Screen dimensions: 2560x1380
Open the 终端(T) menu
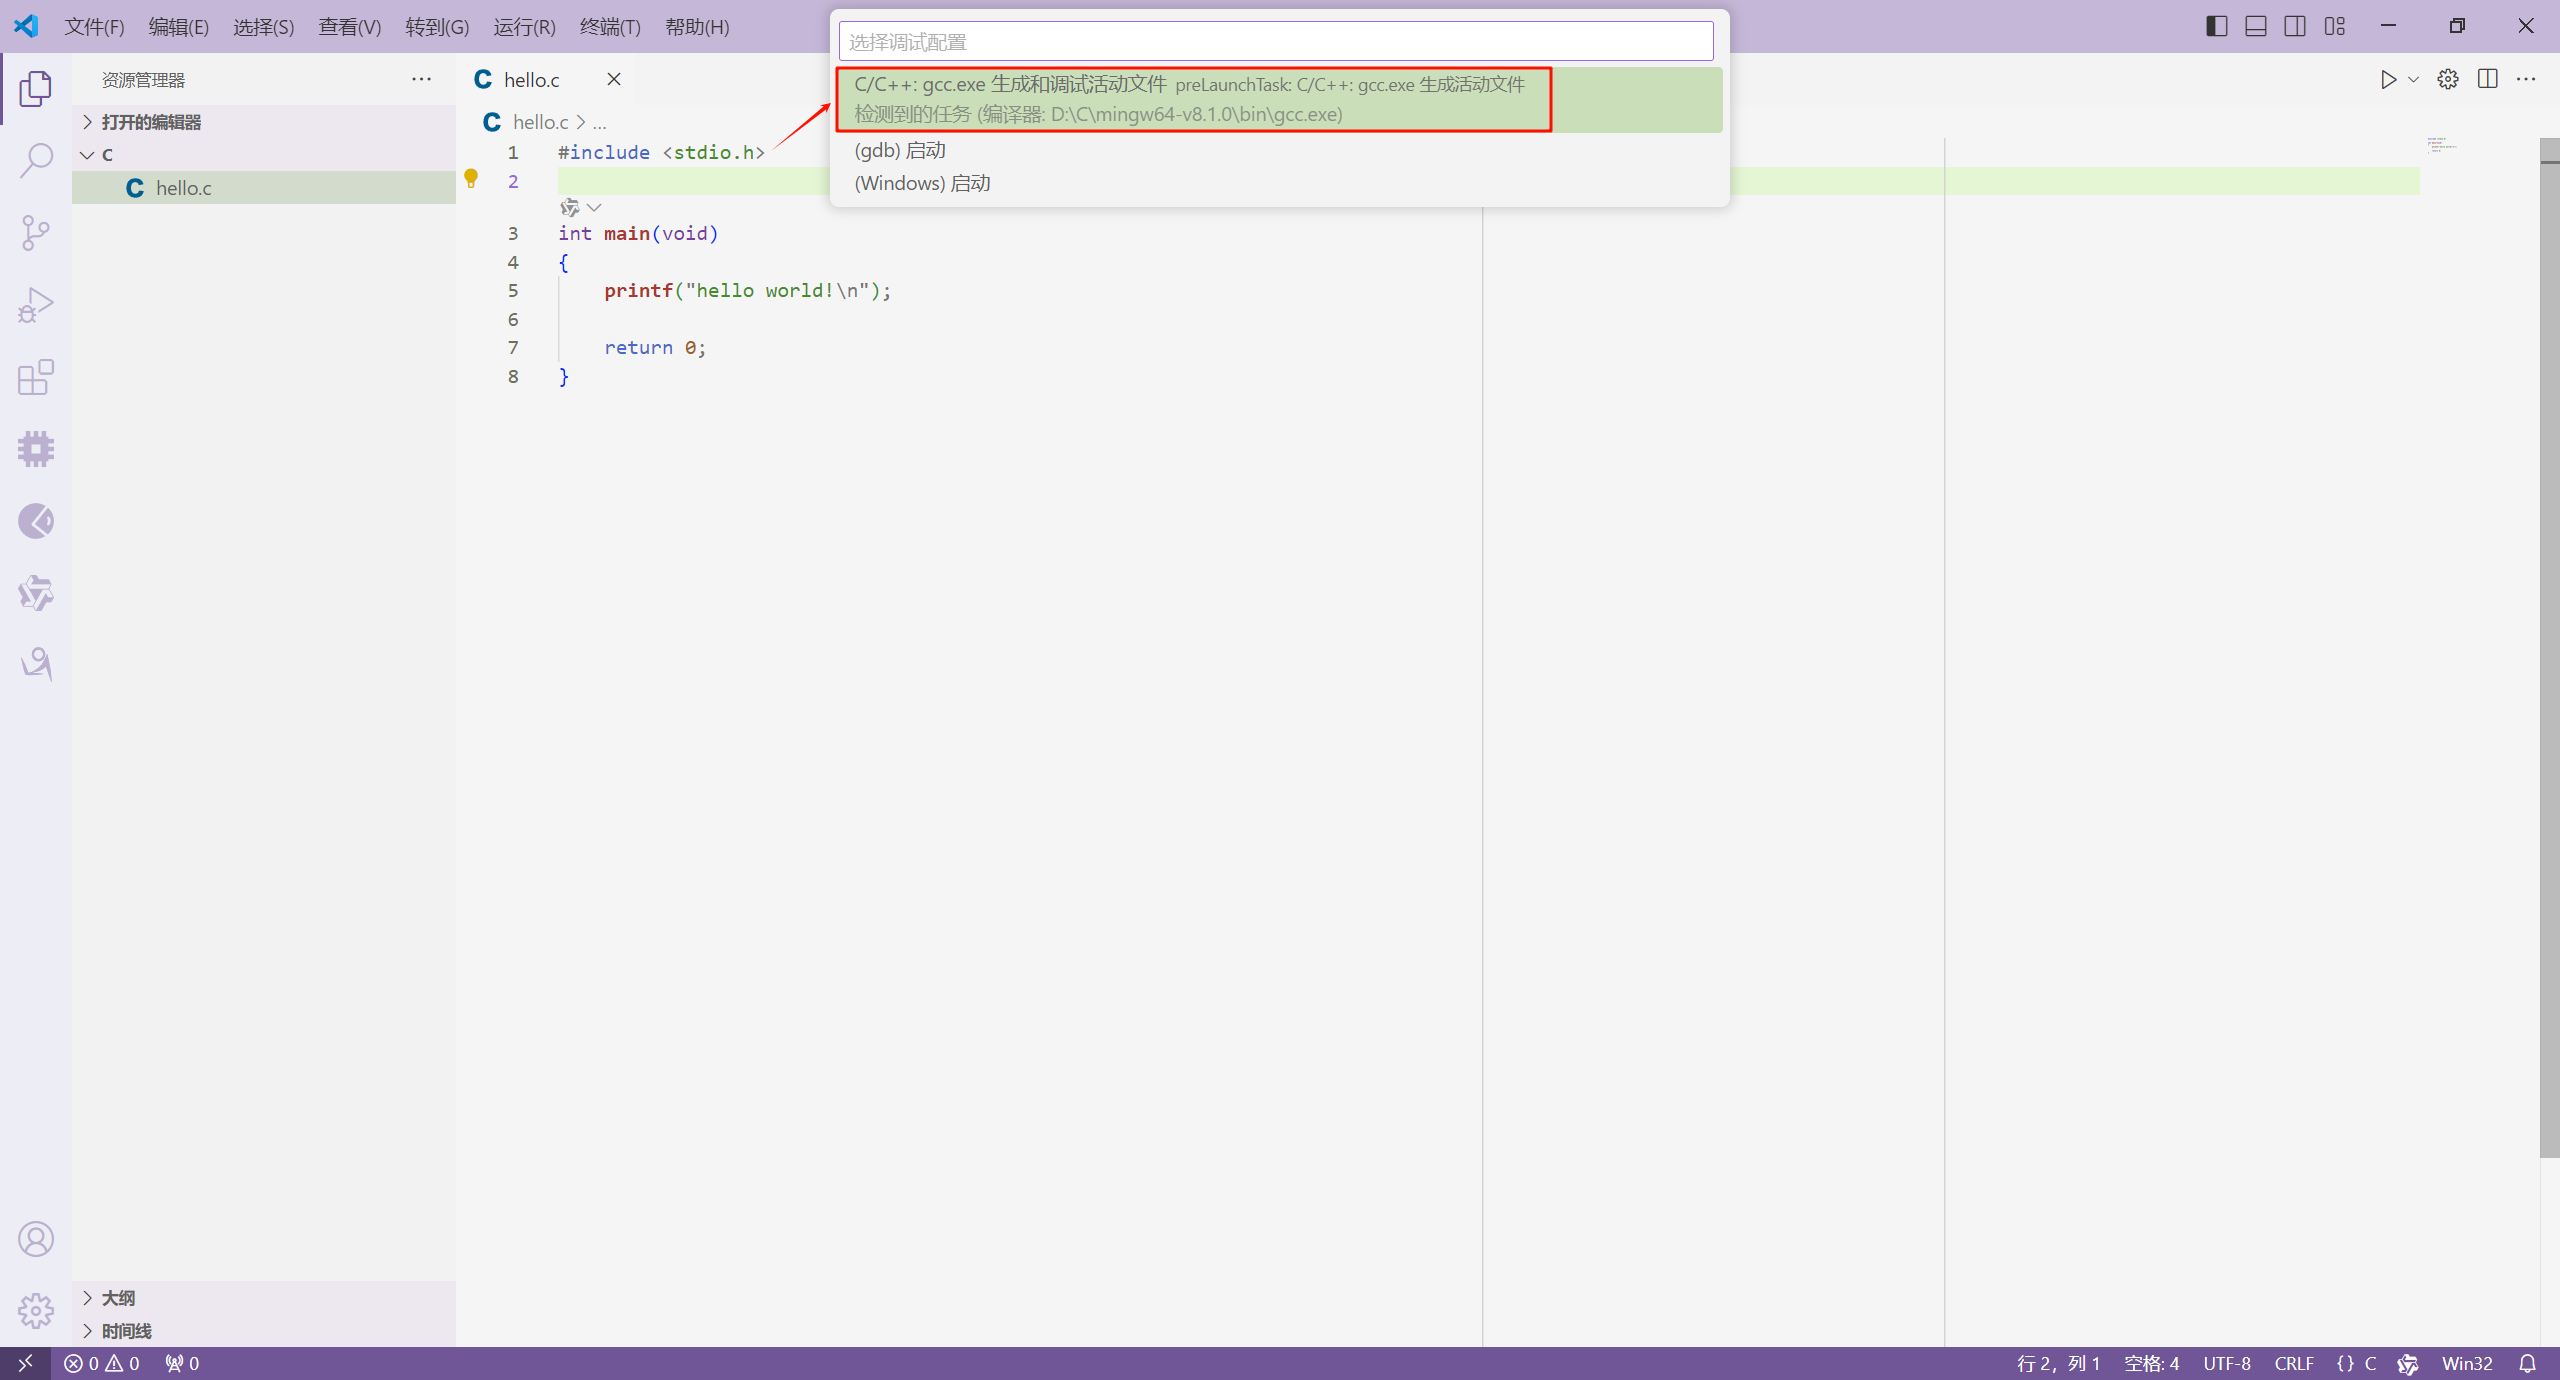coord(610,27)
